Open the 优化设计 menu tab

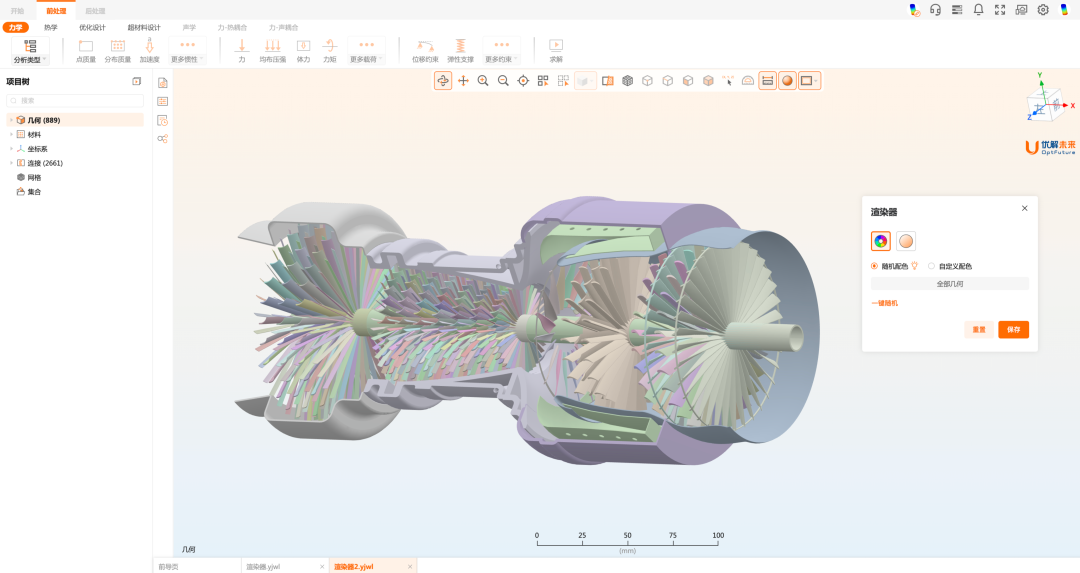[x=92, y=28]
